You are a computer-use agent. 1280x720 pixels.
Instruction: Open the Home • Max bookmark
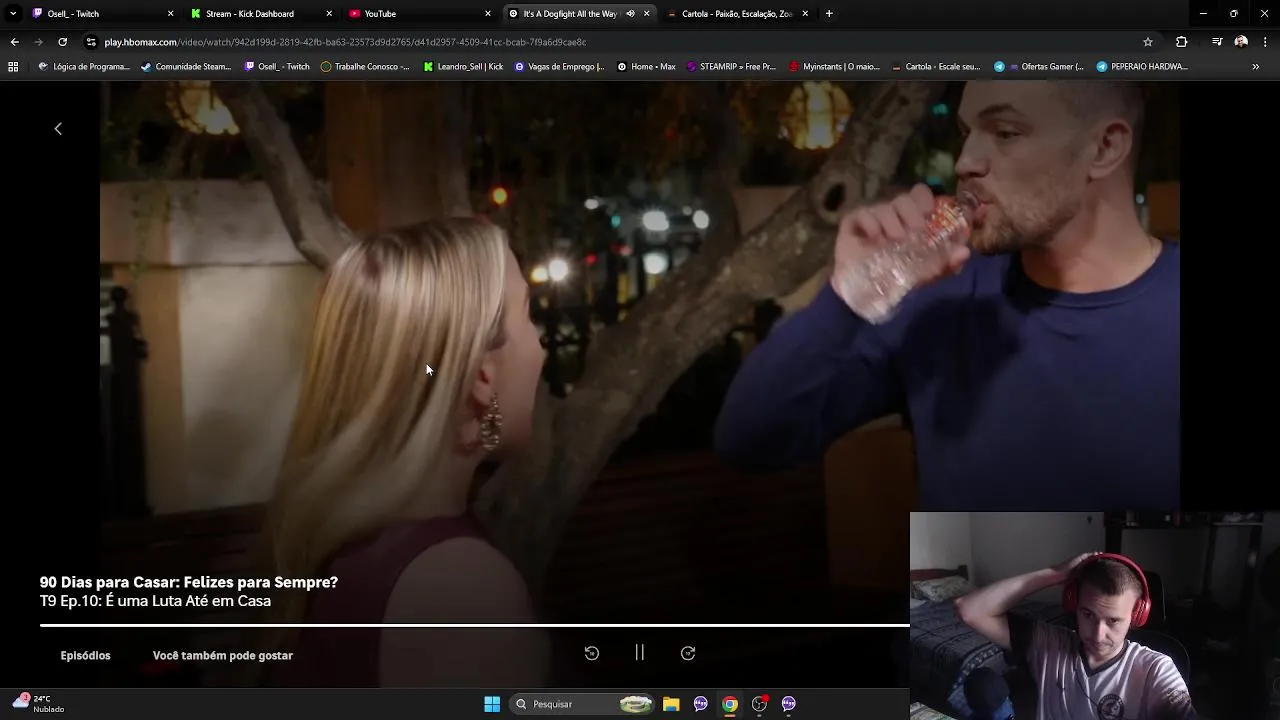tap(646, 67)
